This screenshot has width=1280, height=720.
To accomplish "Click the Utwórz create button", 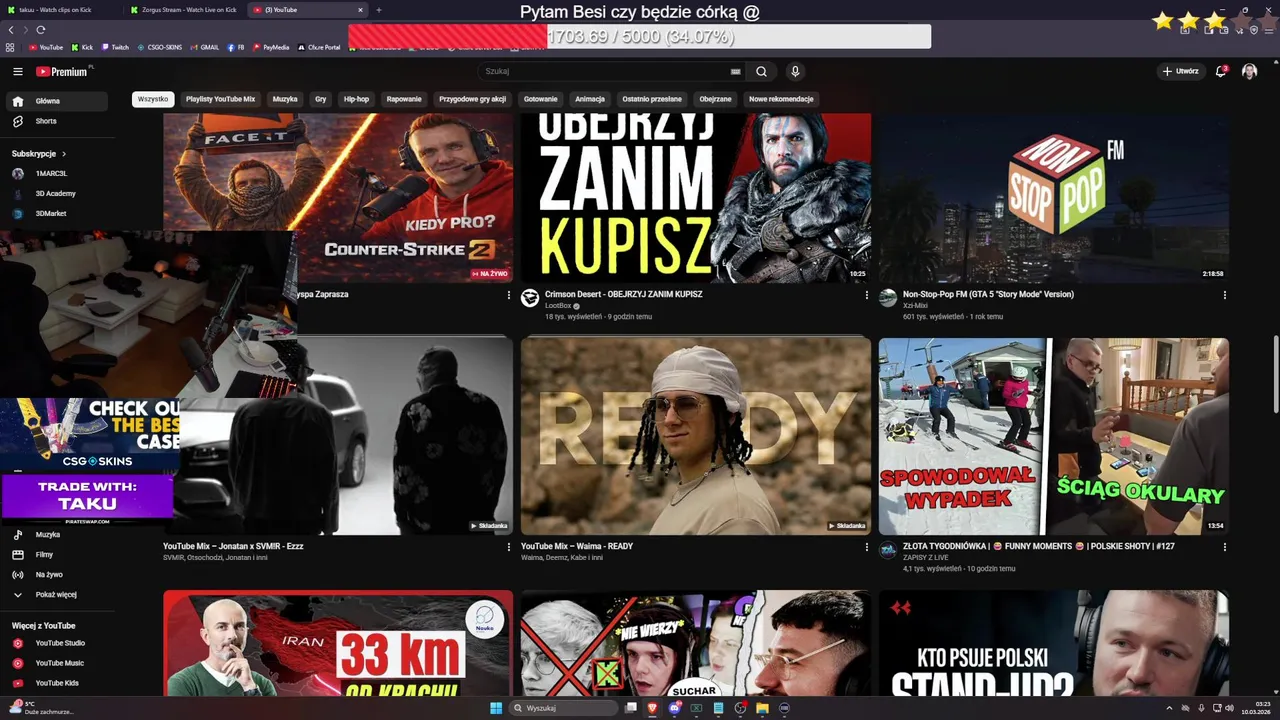I will click(x=1181, y=72).
